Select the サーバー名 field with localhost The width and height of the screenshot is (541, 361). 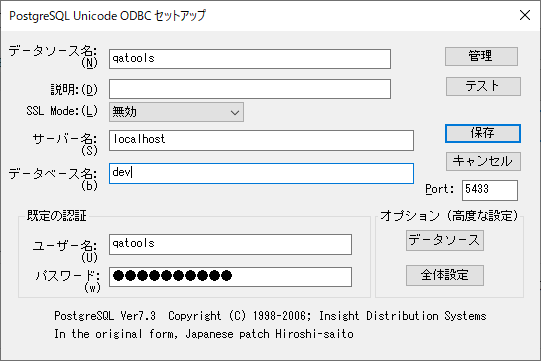261,140
